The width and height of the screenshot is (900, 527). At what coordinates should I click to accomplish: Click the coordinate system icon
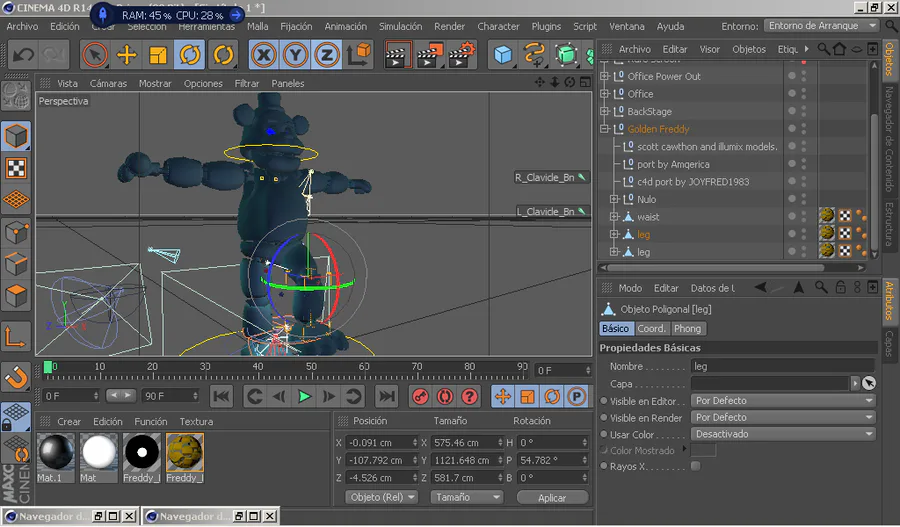pyautogui.click(x=359, y=55)
